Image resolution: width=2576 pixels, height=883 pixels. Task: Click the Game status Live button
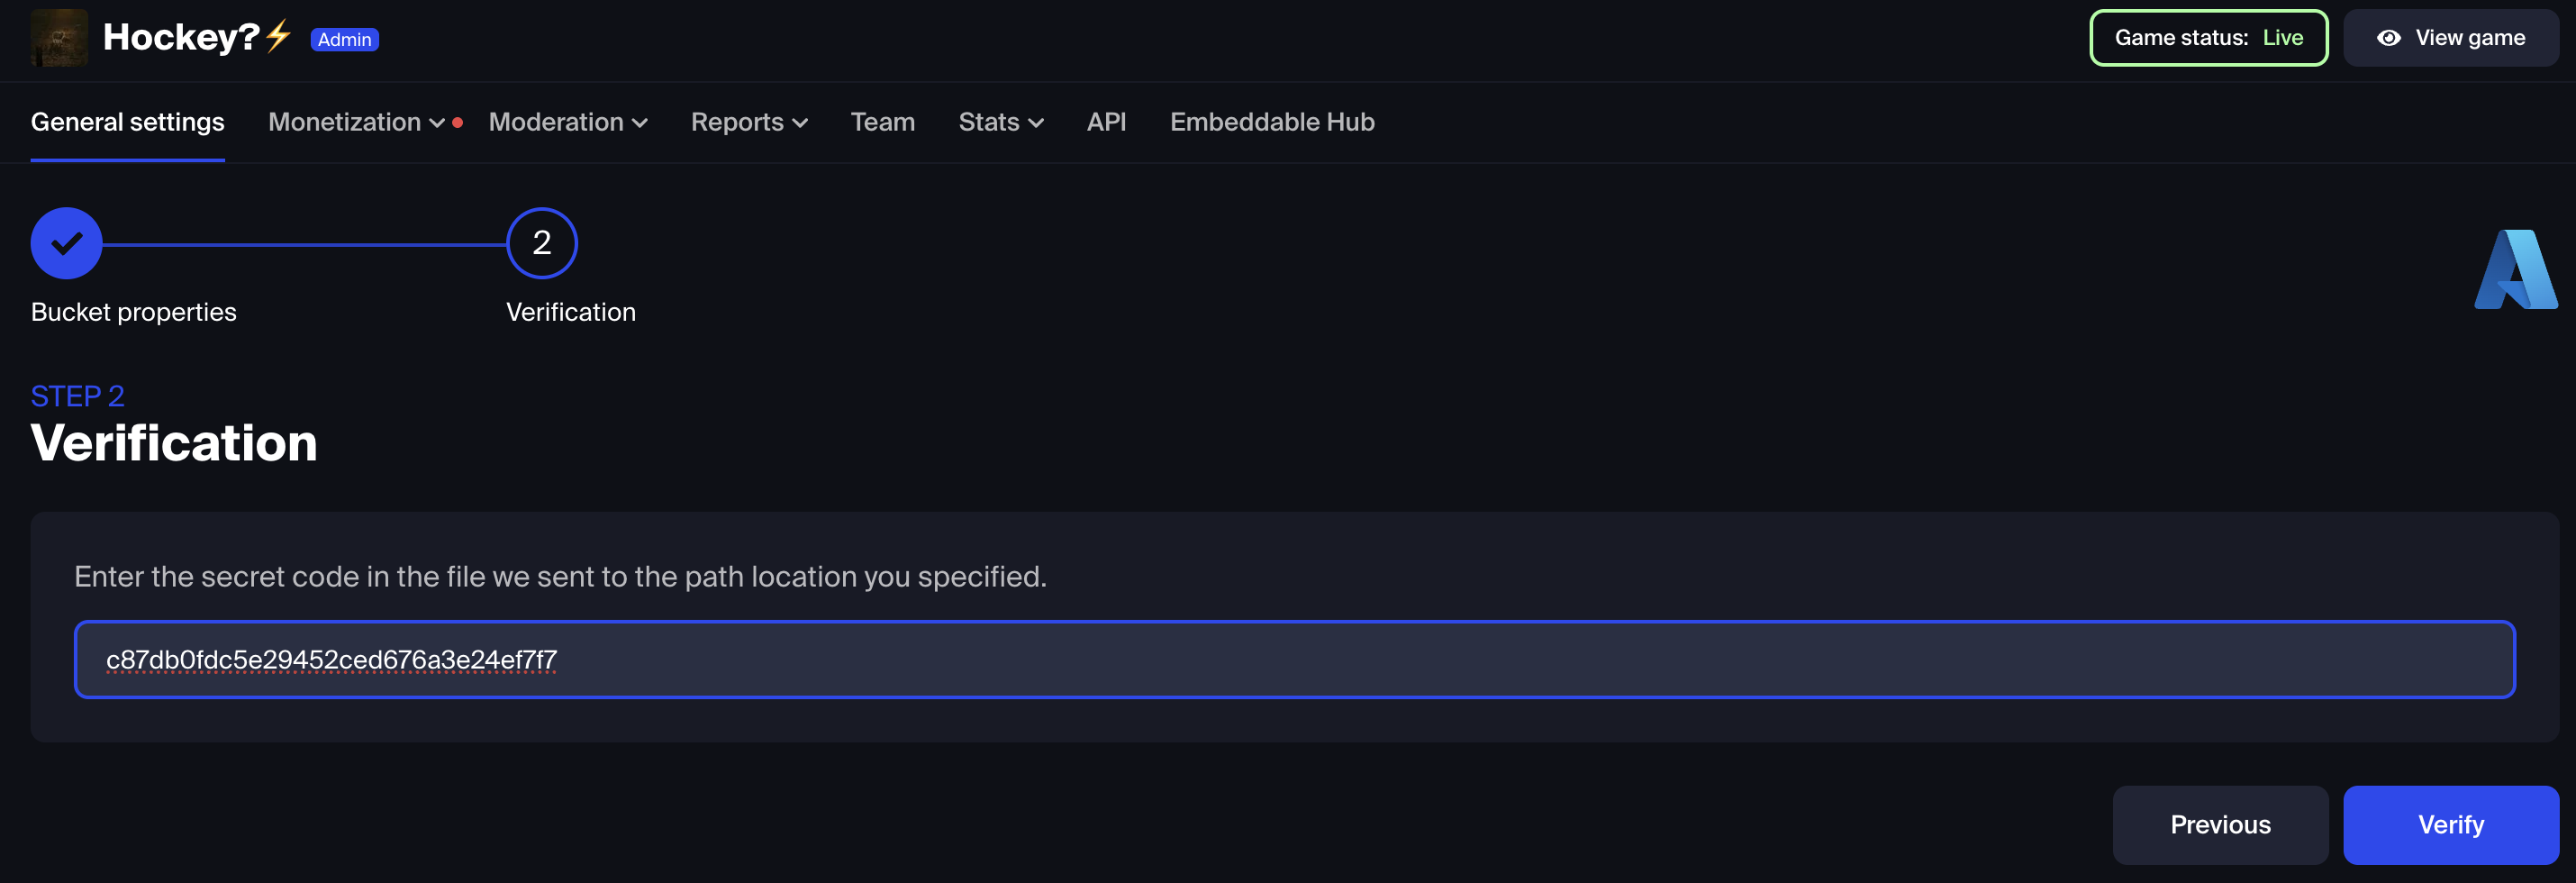point(2208,38)
